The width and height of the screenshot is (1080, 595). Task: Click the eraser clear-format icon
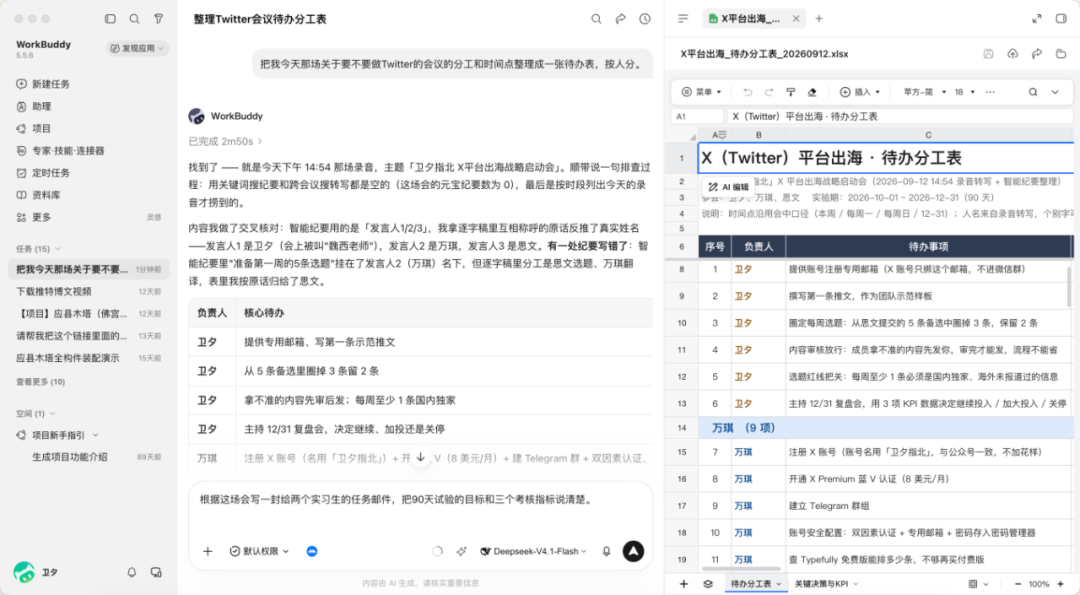coord(812,92)
